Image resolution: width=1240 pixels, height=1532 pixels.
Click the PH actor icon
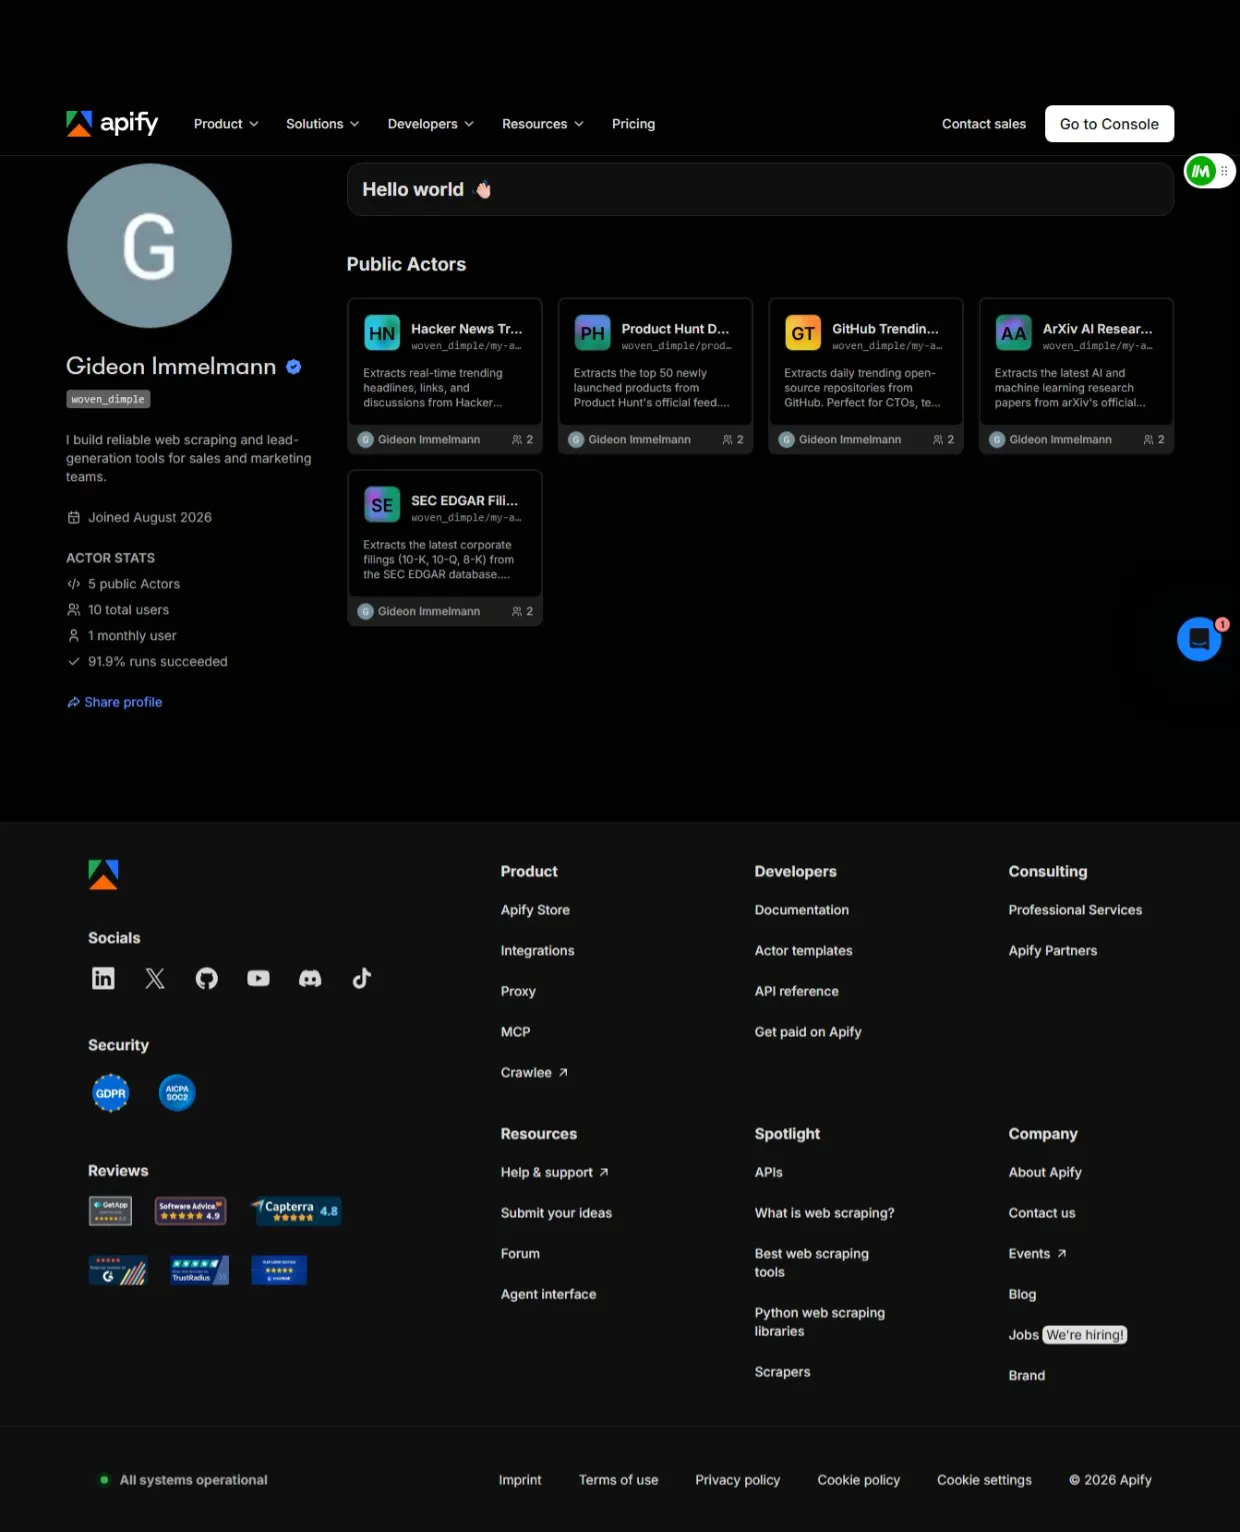[x=592, y=333]
